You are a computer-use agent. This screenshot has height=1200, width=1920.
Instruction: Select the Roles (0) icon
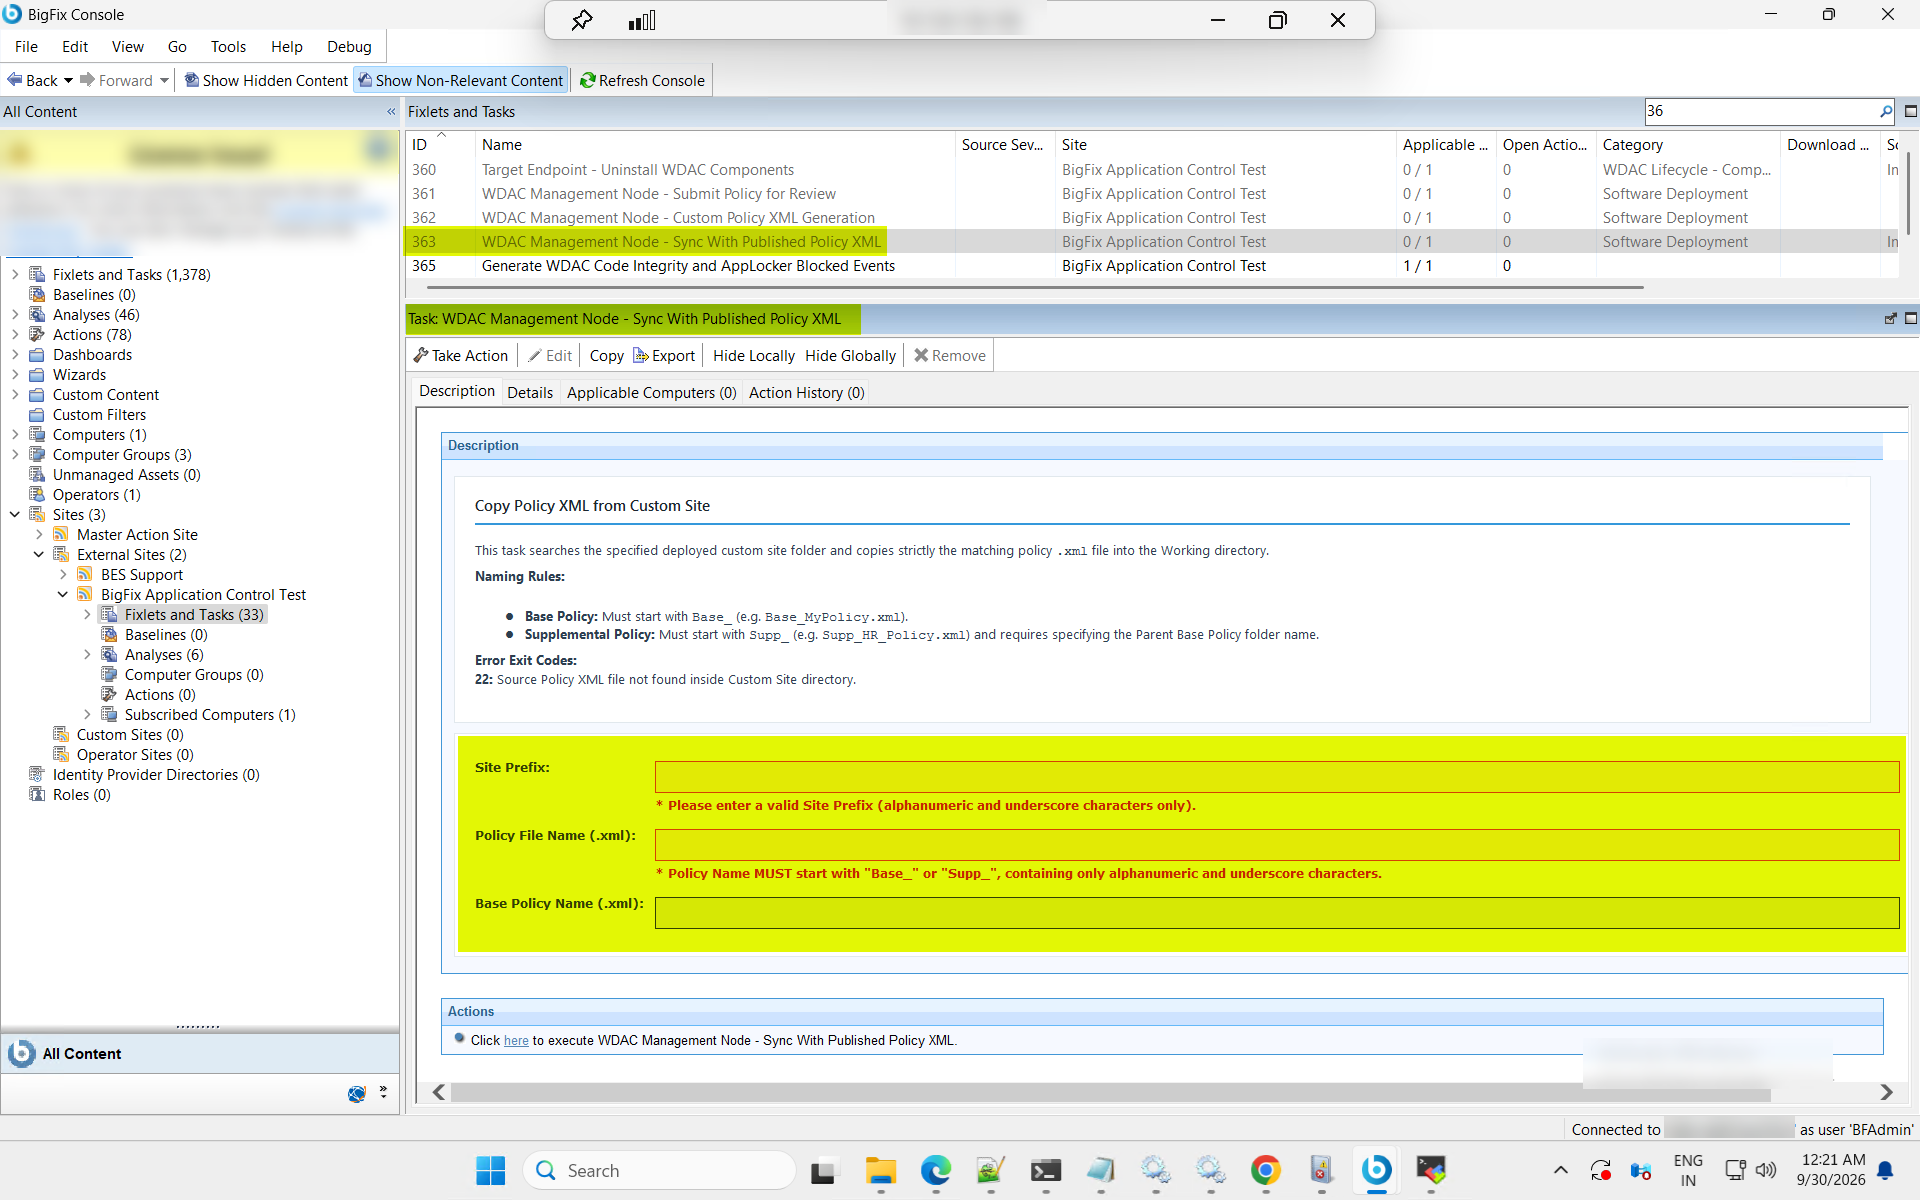tap(37, 794)
